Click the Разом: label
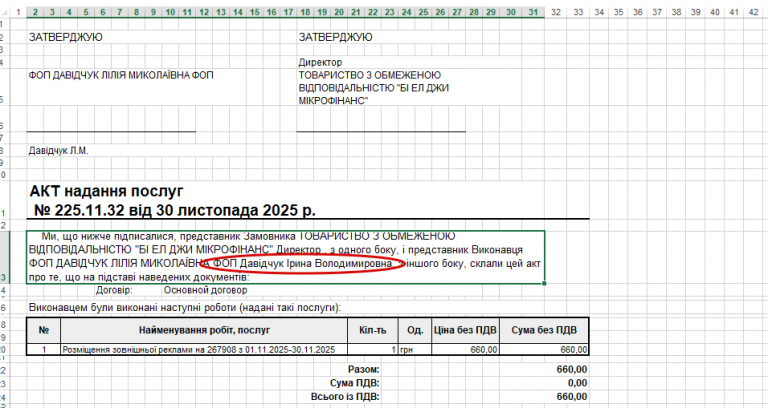768x408 pixels. (363, 369)
